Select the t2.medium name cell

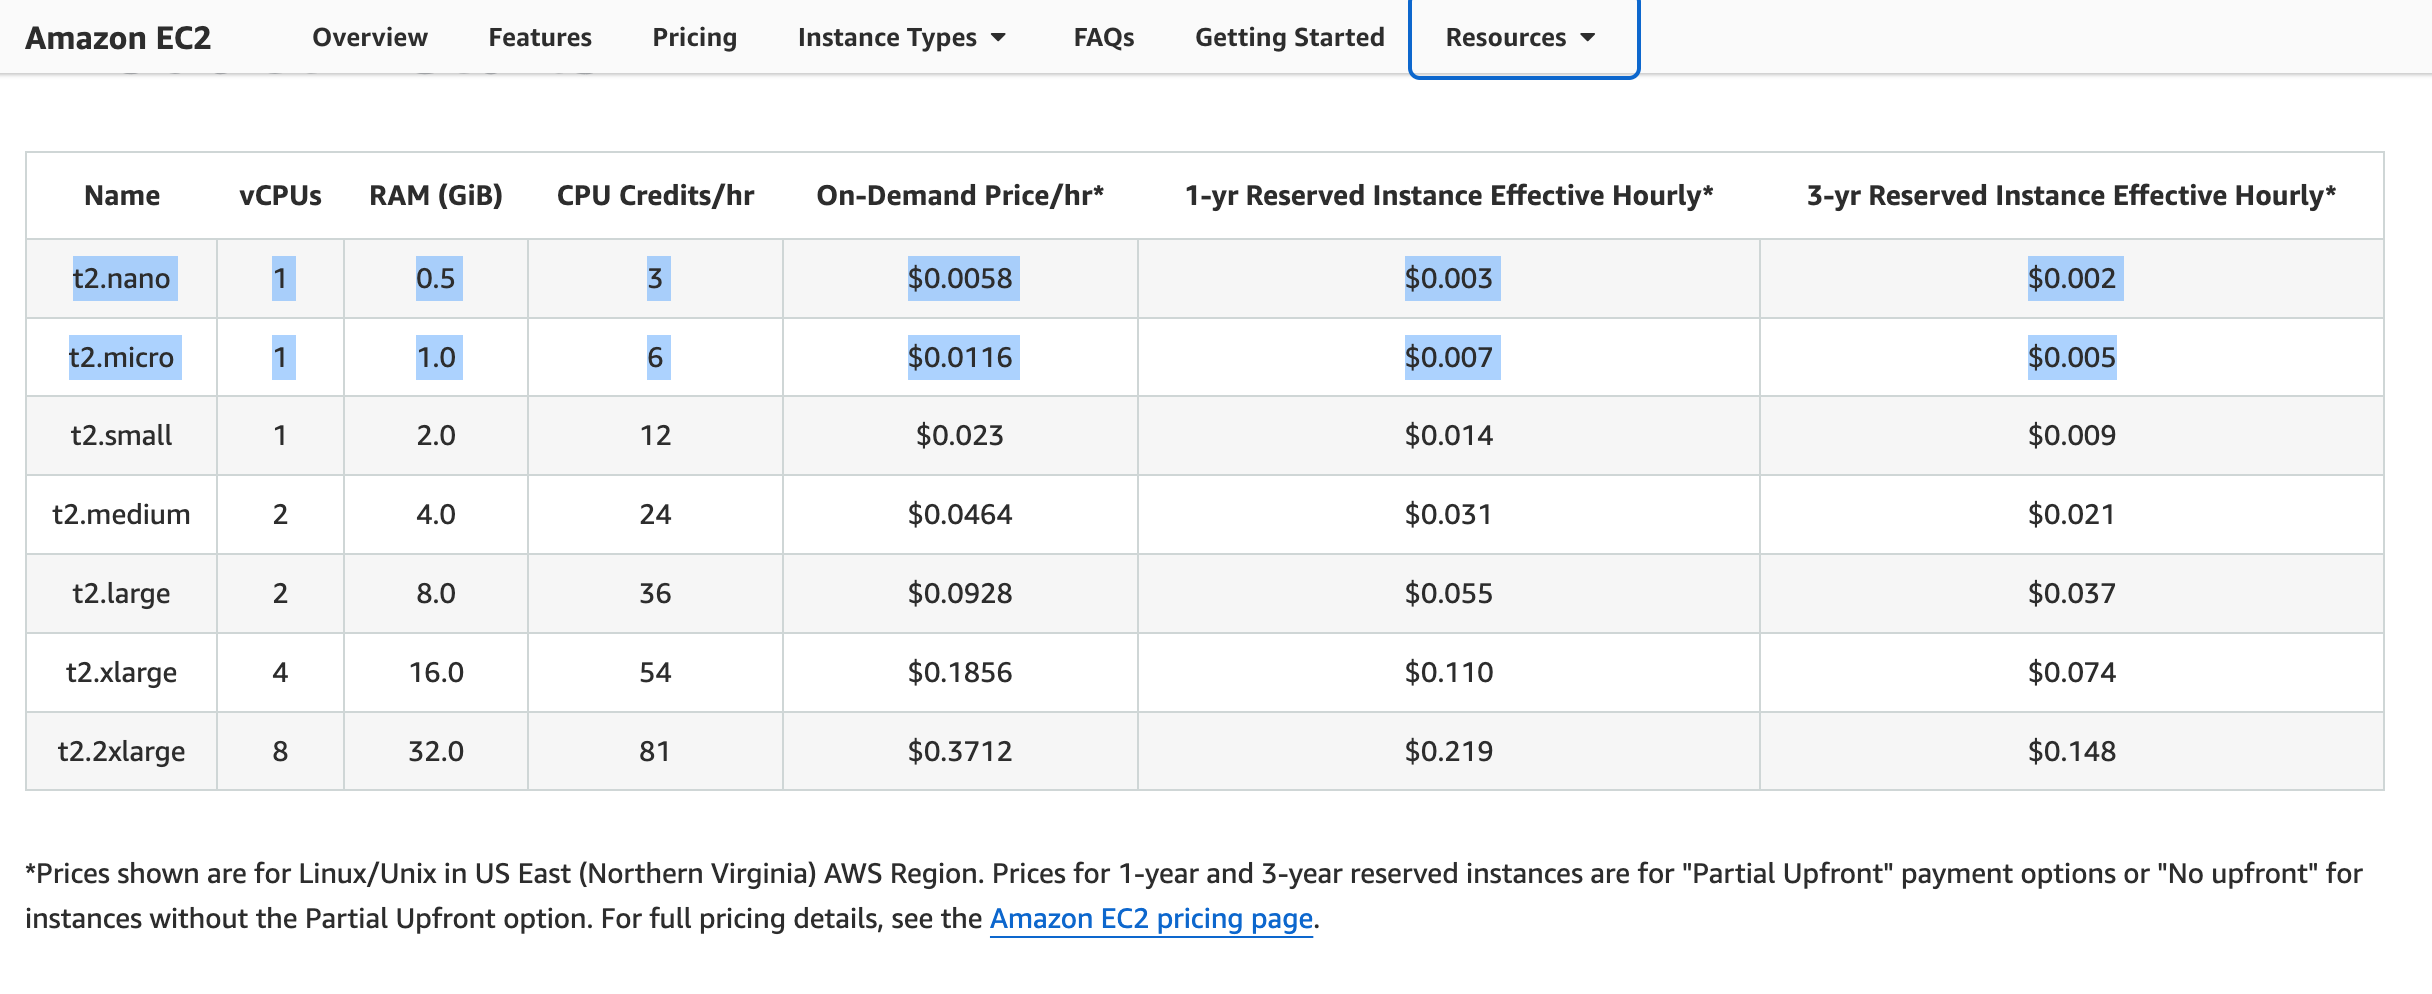121,514
